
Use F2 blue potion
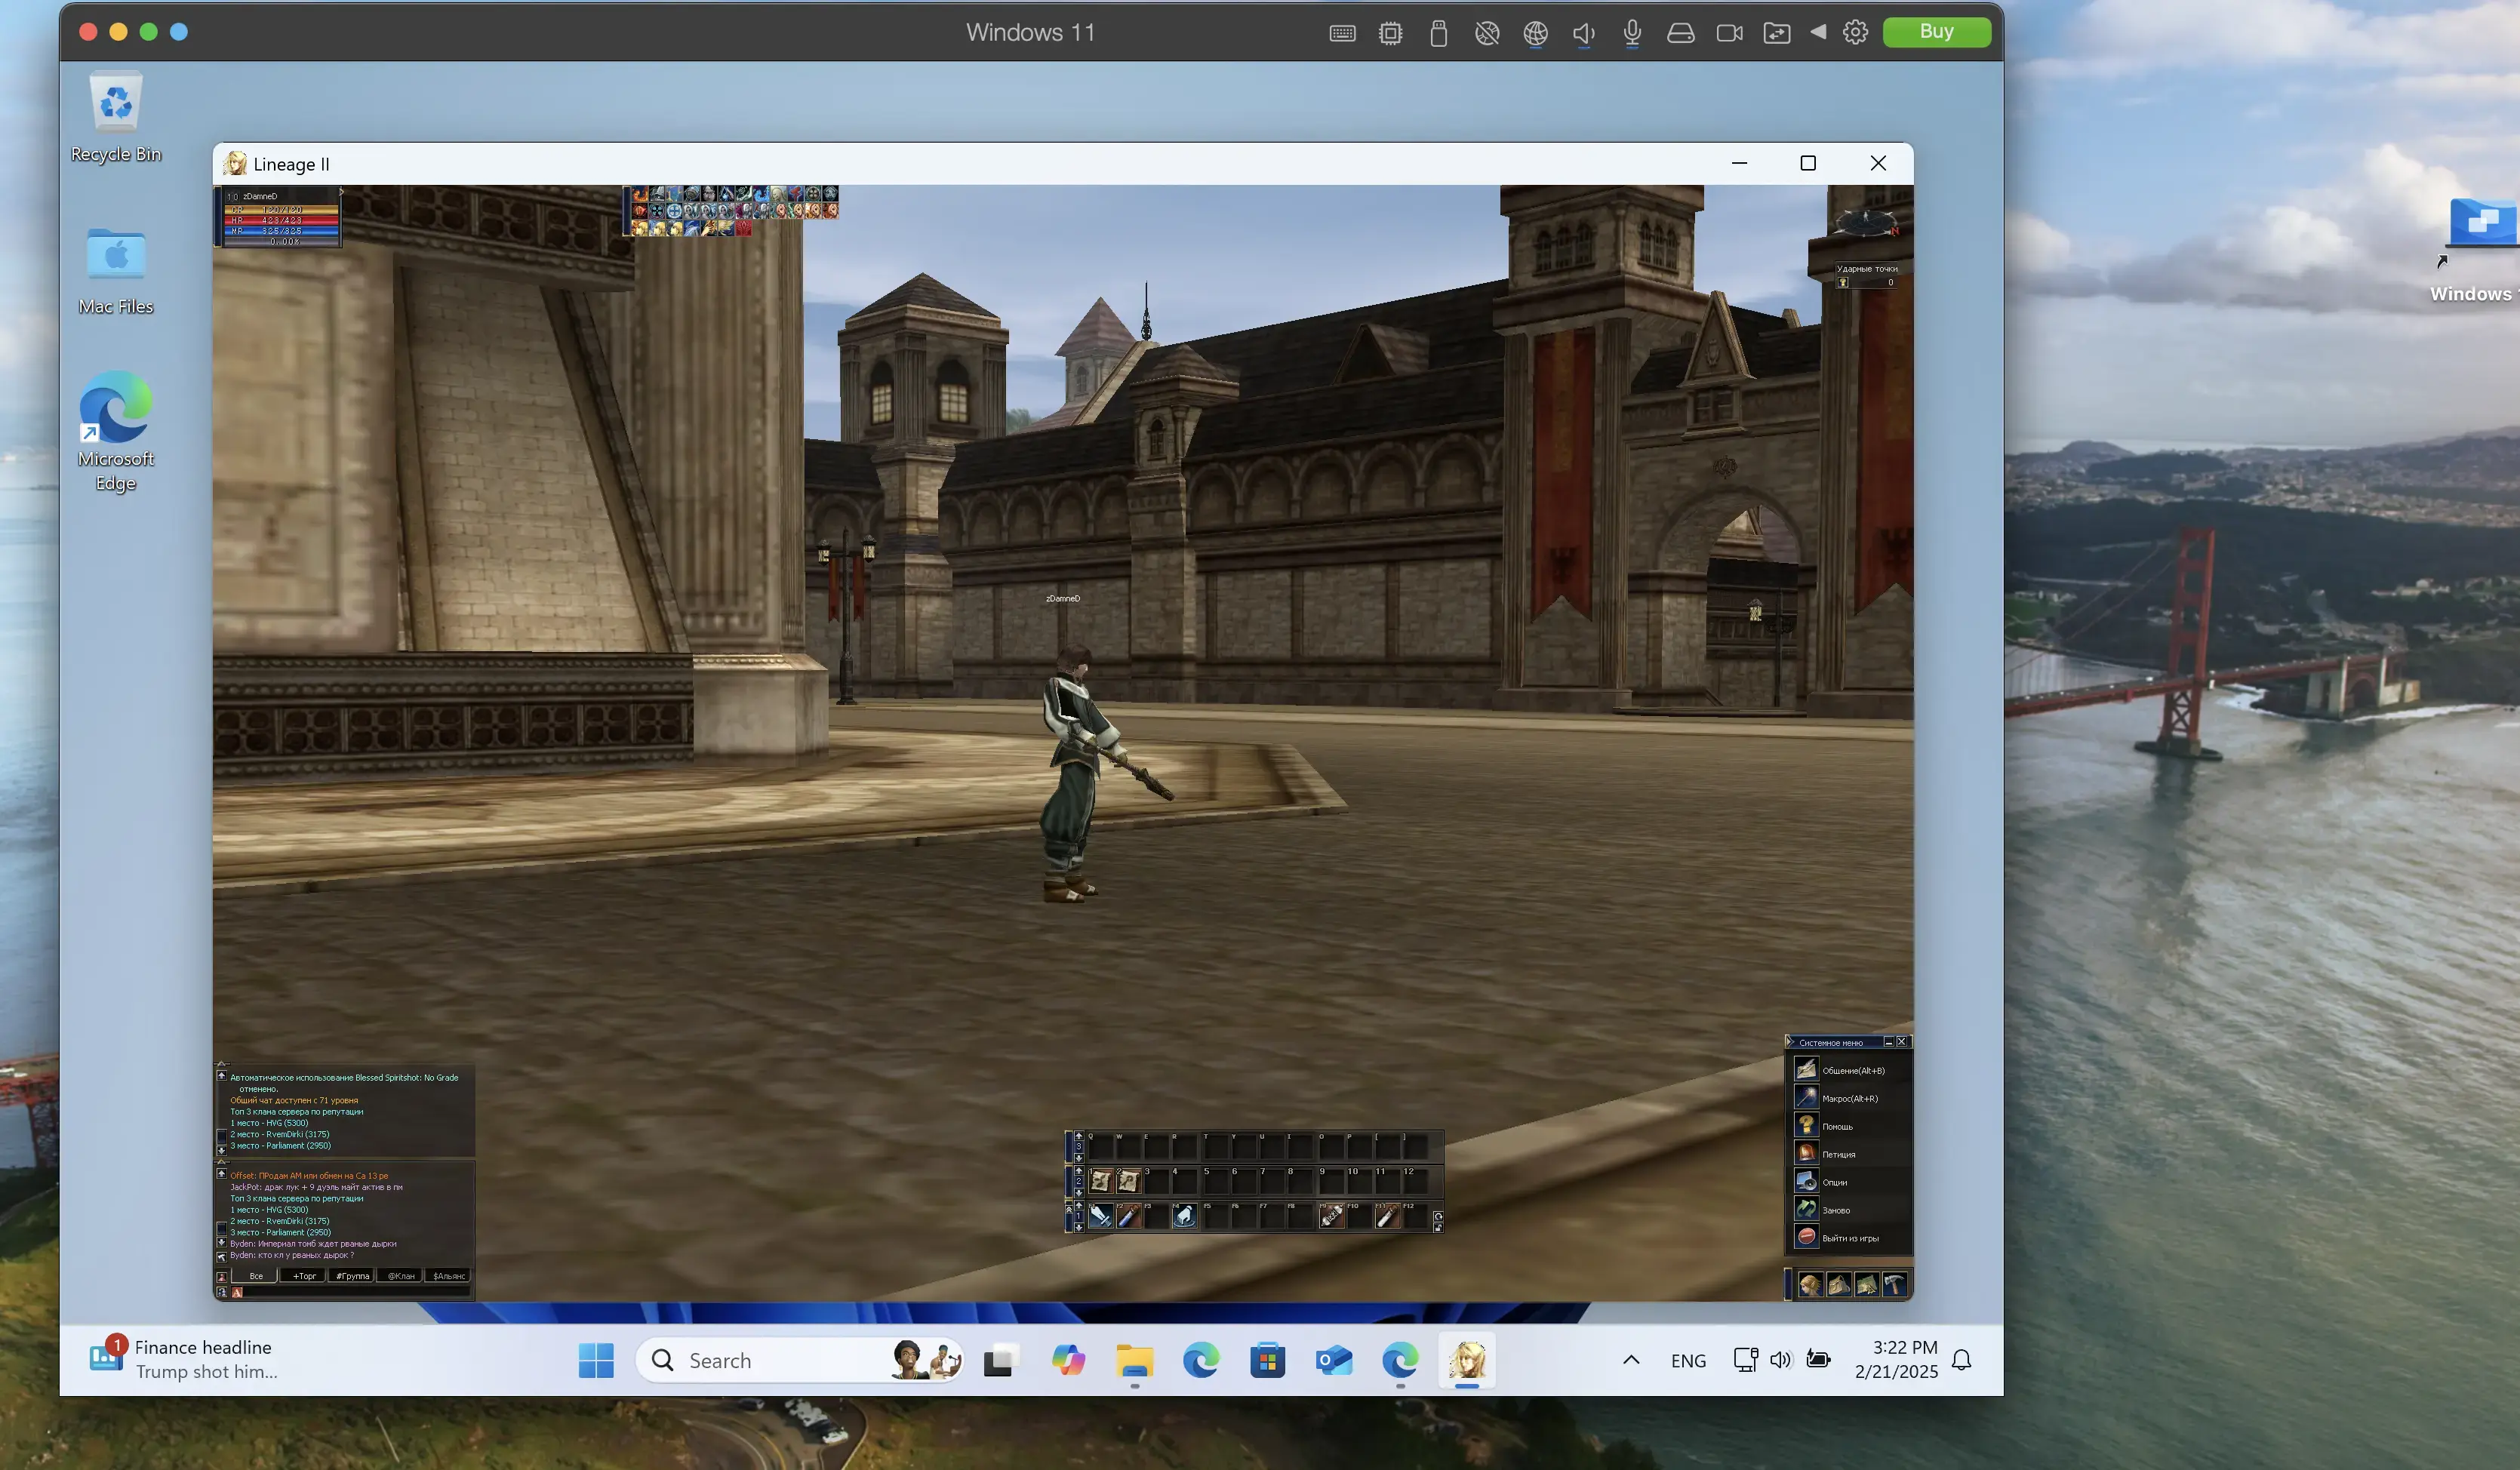point(1129,1216)
